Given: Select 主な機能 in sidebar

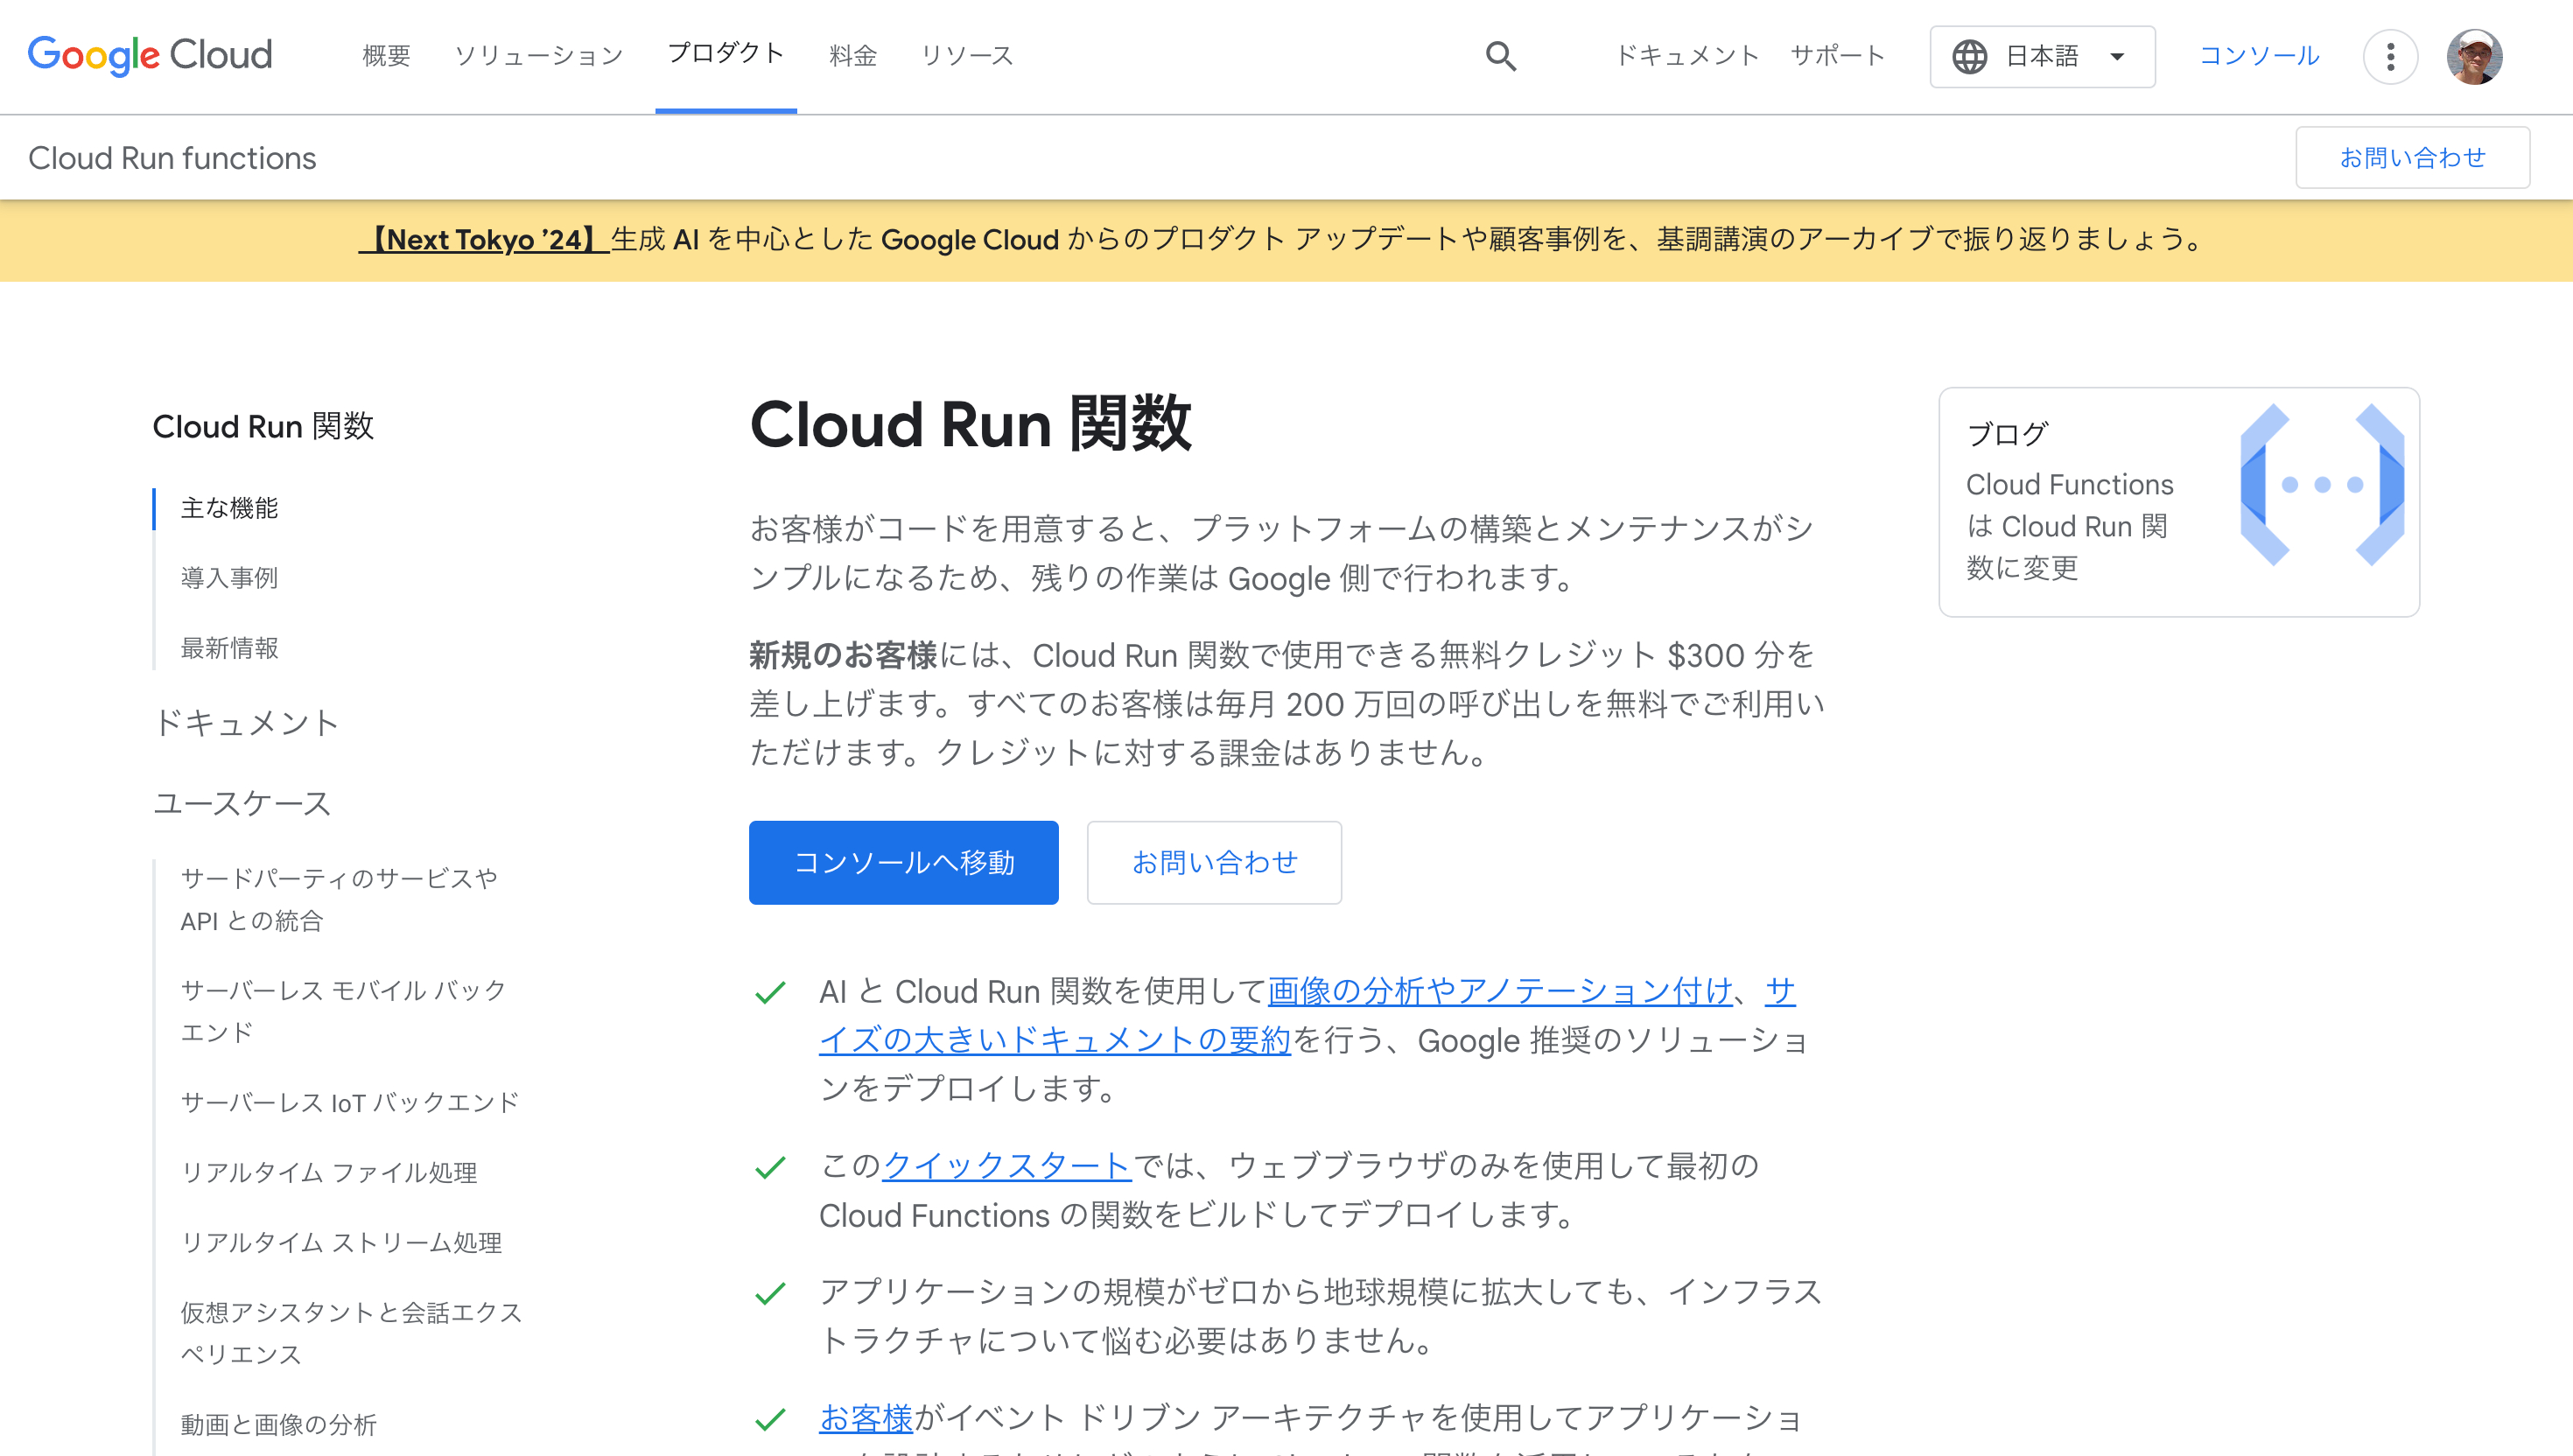Looking at the screenshot, I should coord(229,508).
